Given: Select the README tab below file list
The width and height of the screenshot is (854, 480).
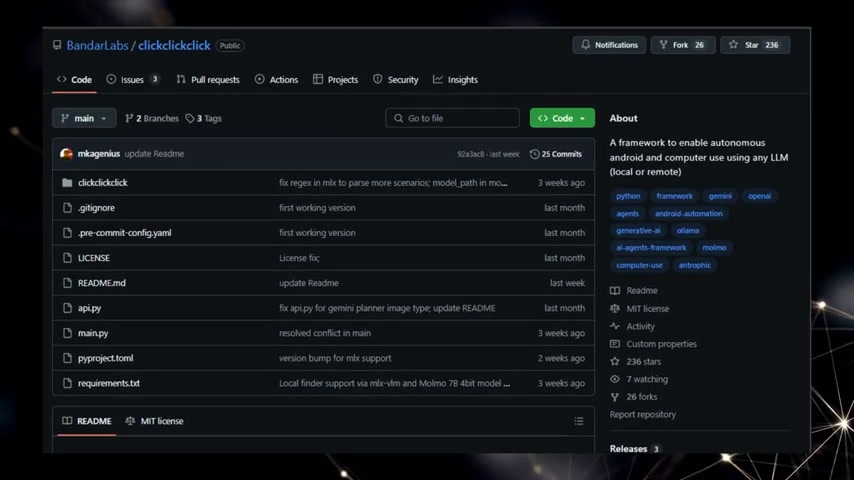Looking at the screenshot, I should coord(87,421).
